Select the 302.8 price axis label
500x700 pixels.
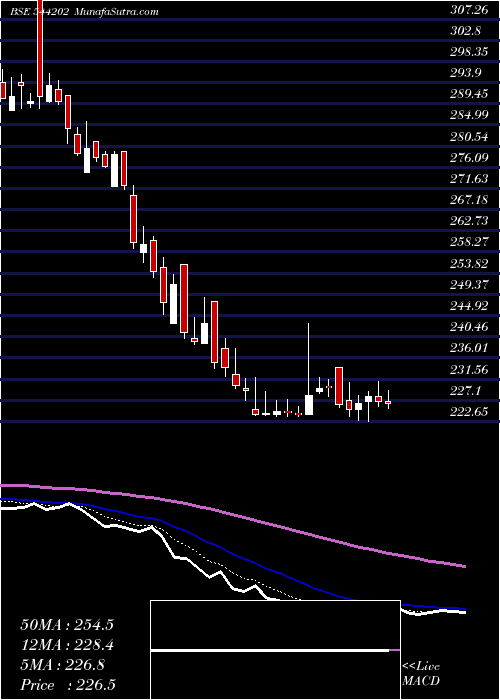(465, 31)
